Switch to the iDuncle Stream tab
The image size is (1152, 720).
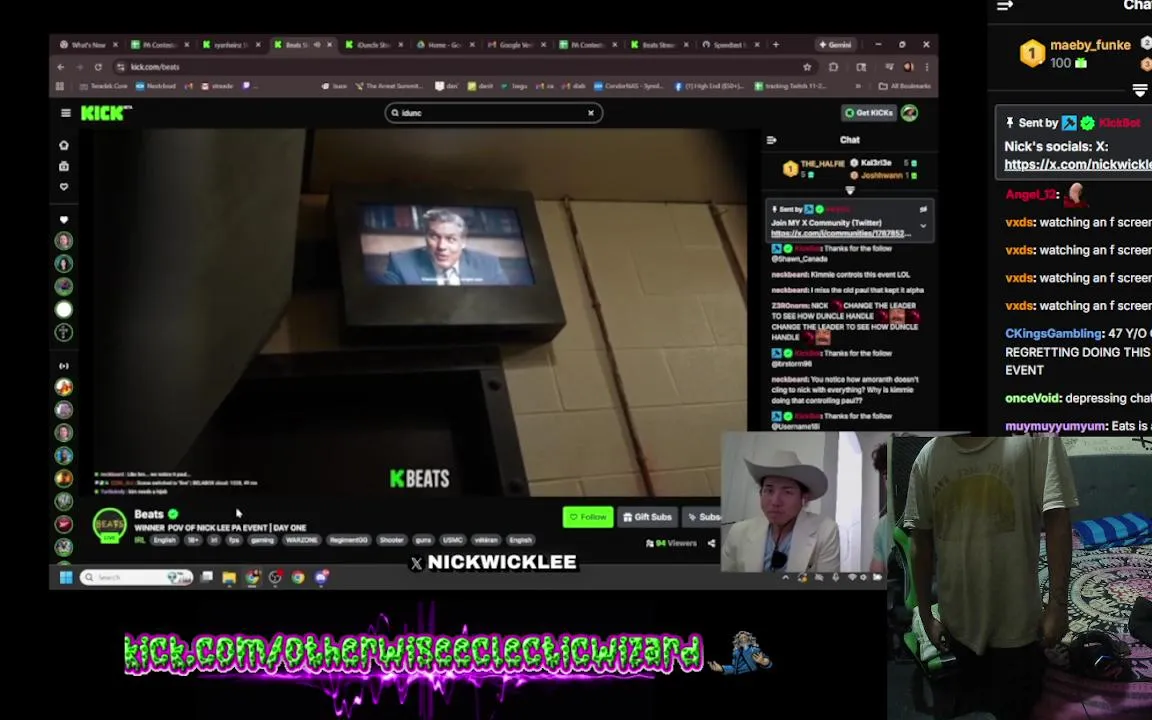[x=373, y=45]
